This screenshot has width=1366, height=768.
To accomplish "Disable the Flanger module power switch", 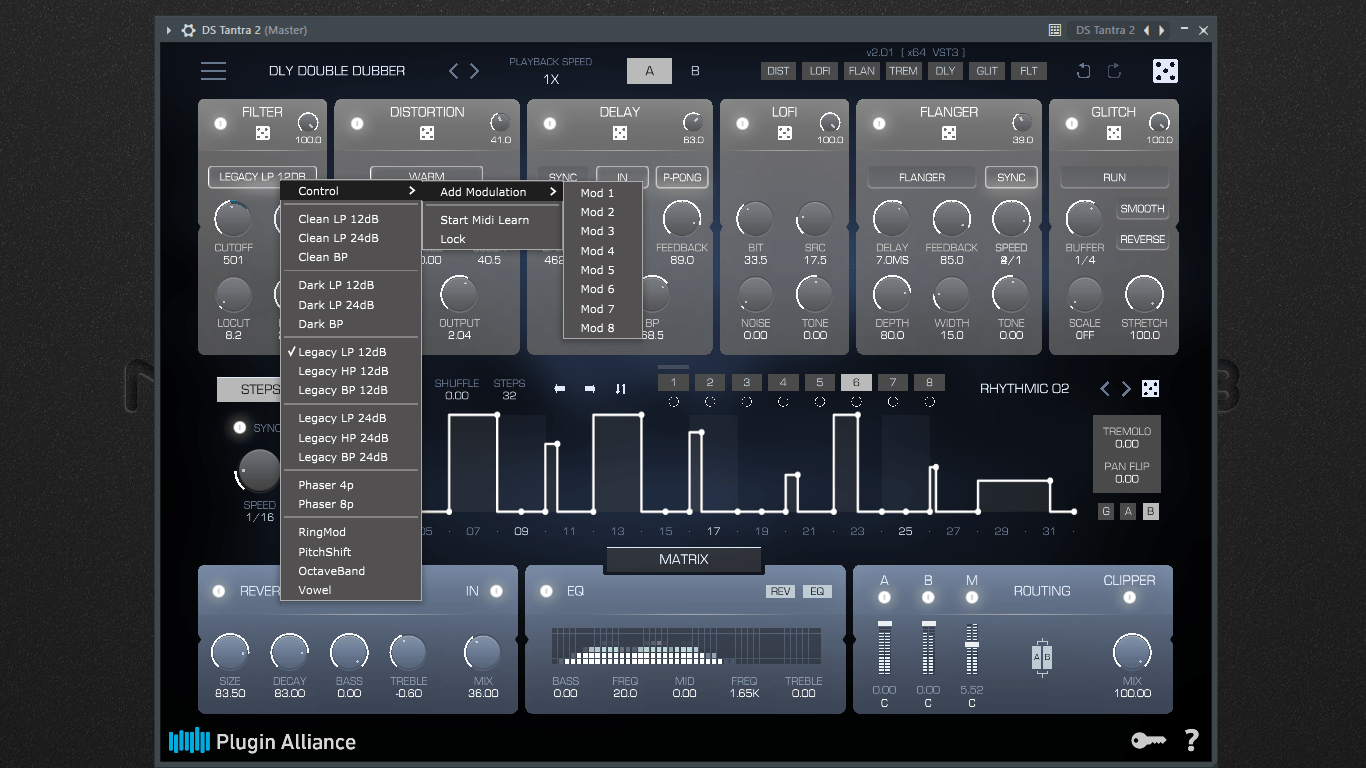I will coord(878,124).
